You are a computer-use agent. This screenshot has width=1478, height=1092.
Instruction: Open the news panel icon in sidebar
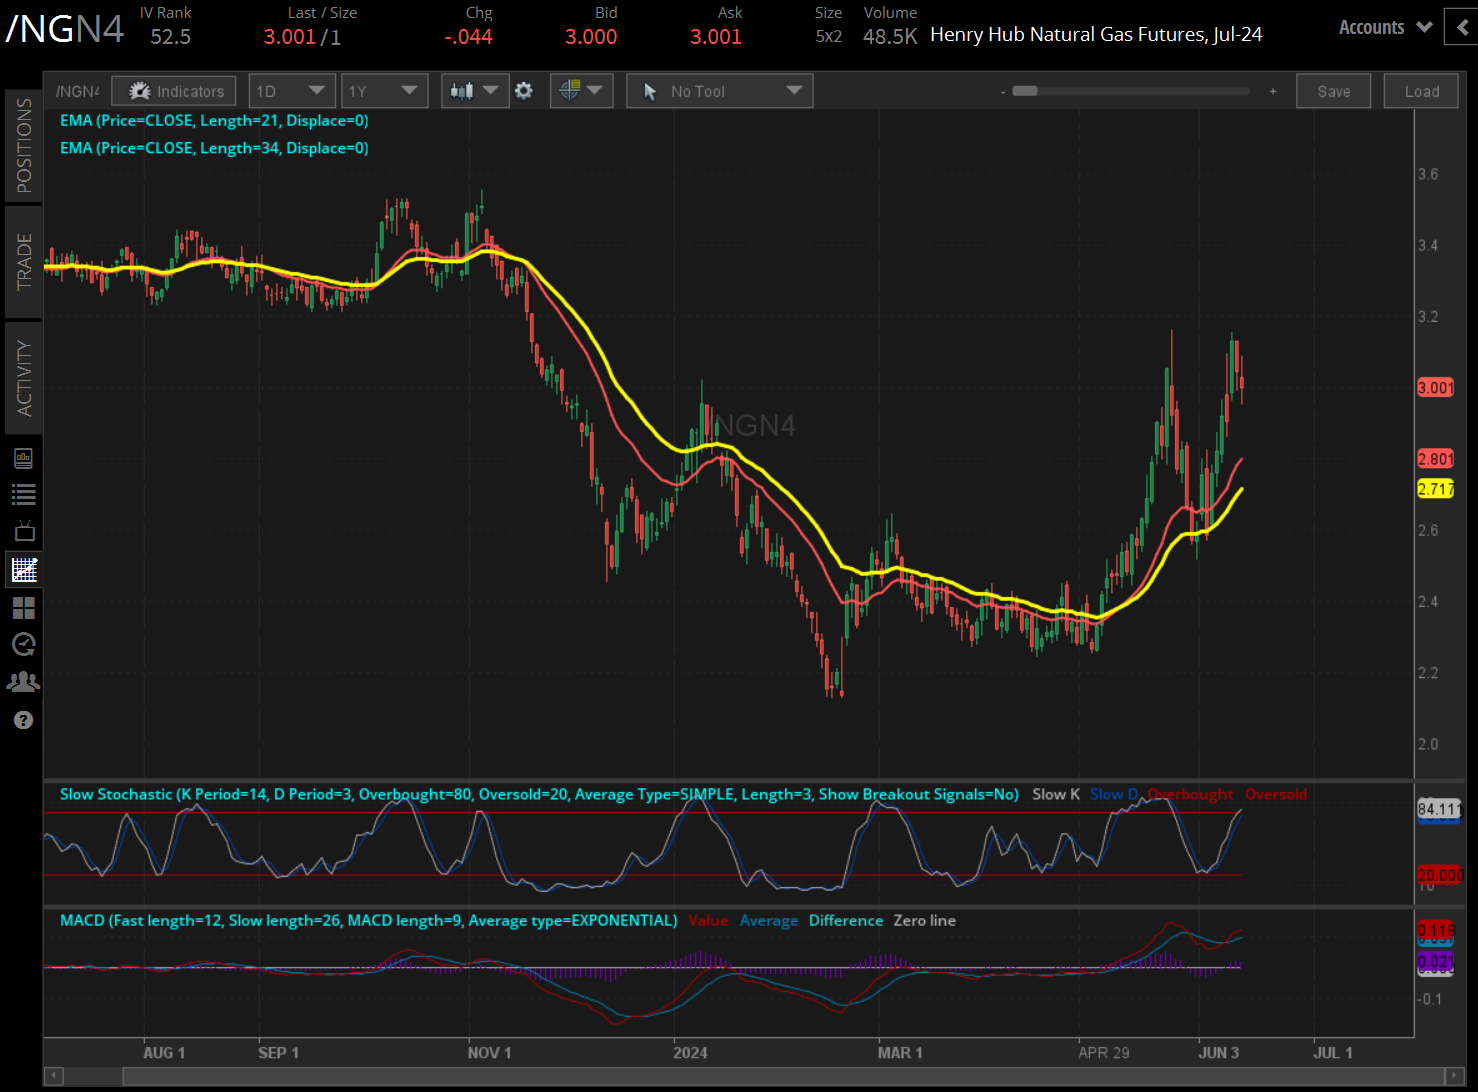24,458
